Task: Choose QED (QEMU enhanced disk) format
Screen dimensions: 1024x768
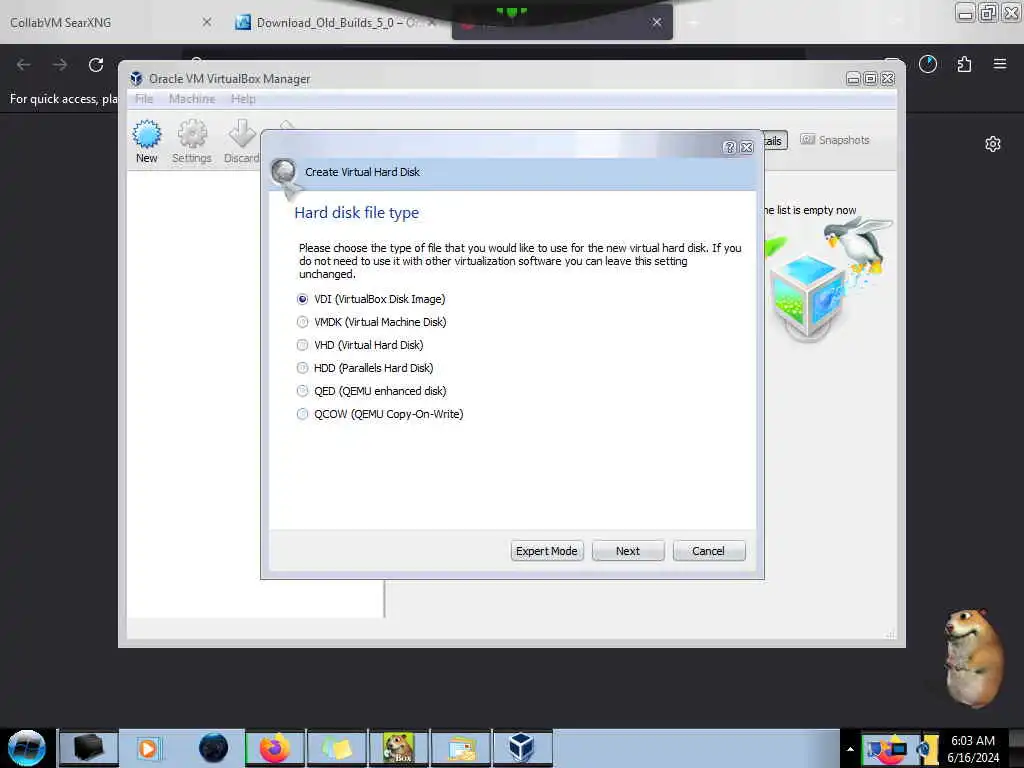Action: [x=371, y=391]
